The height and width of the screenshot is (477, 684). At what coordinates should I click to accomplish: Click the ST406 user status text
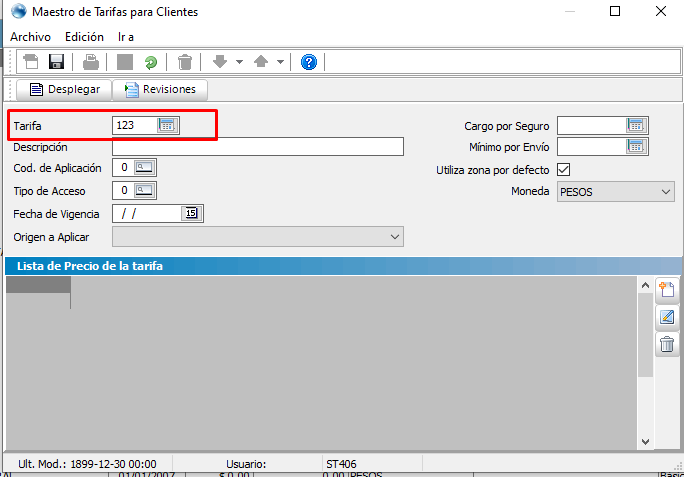coord(341,464)
